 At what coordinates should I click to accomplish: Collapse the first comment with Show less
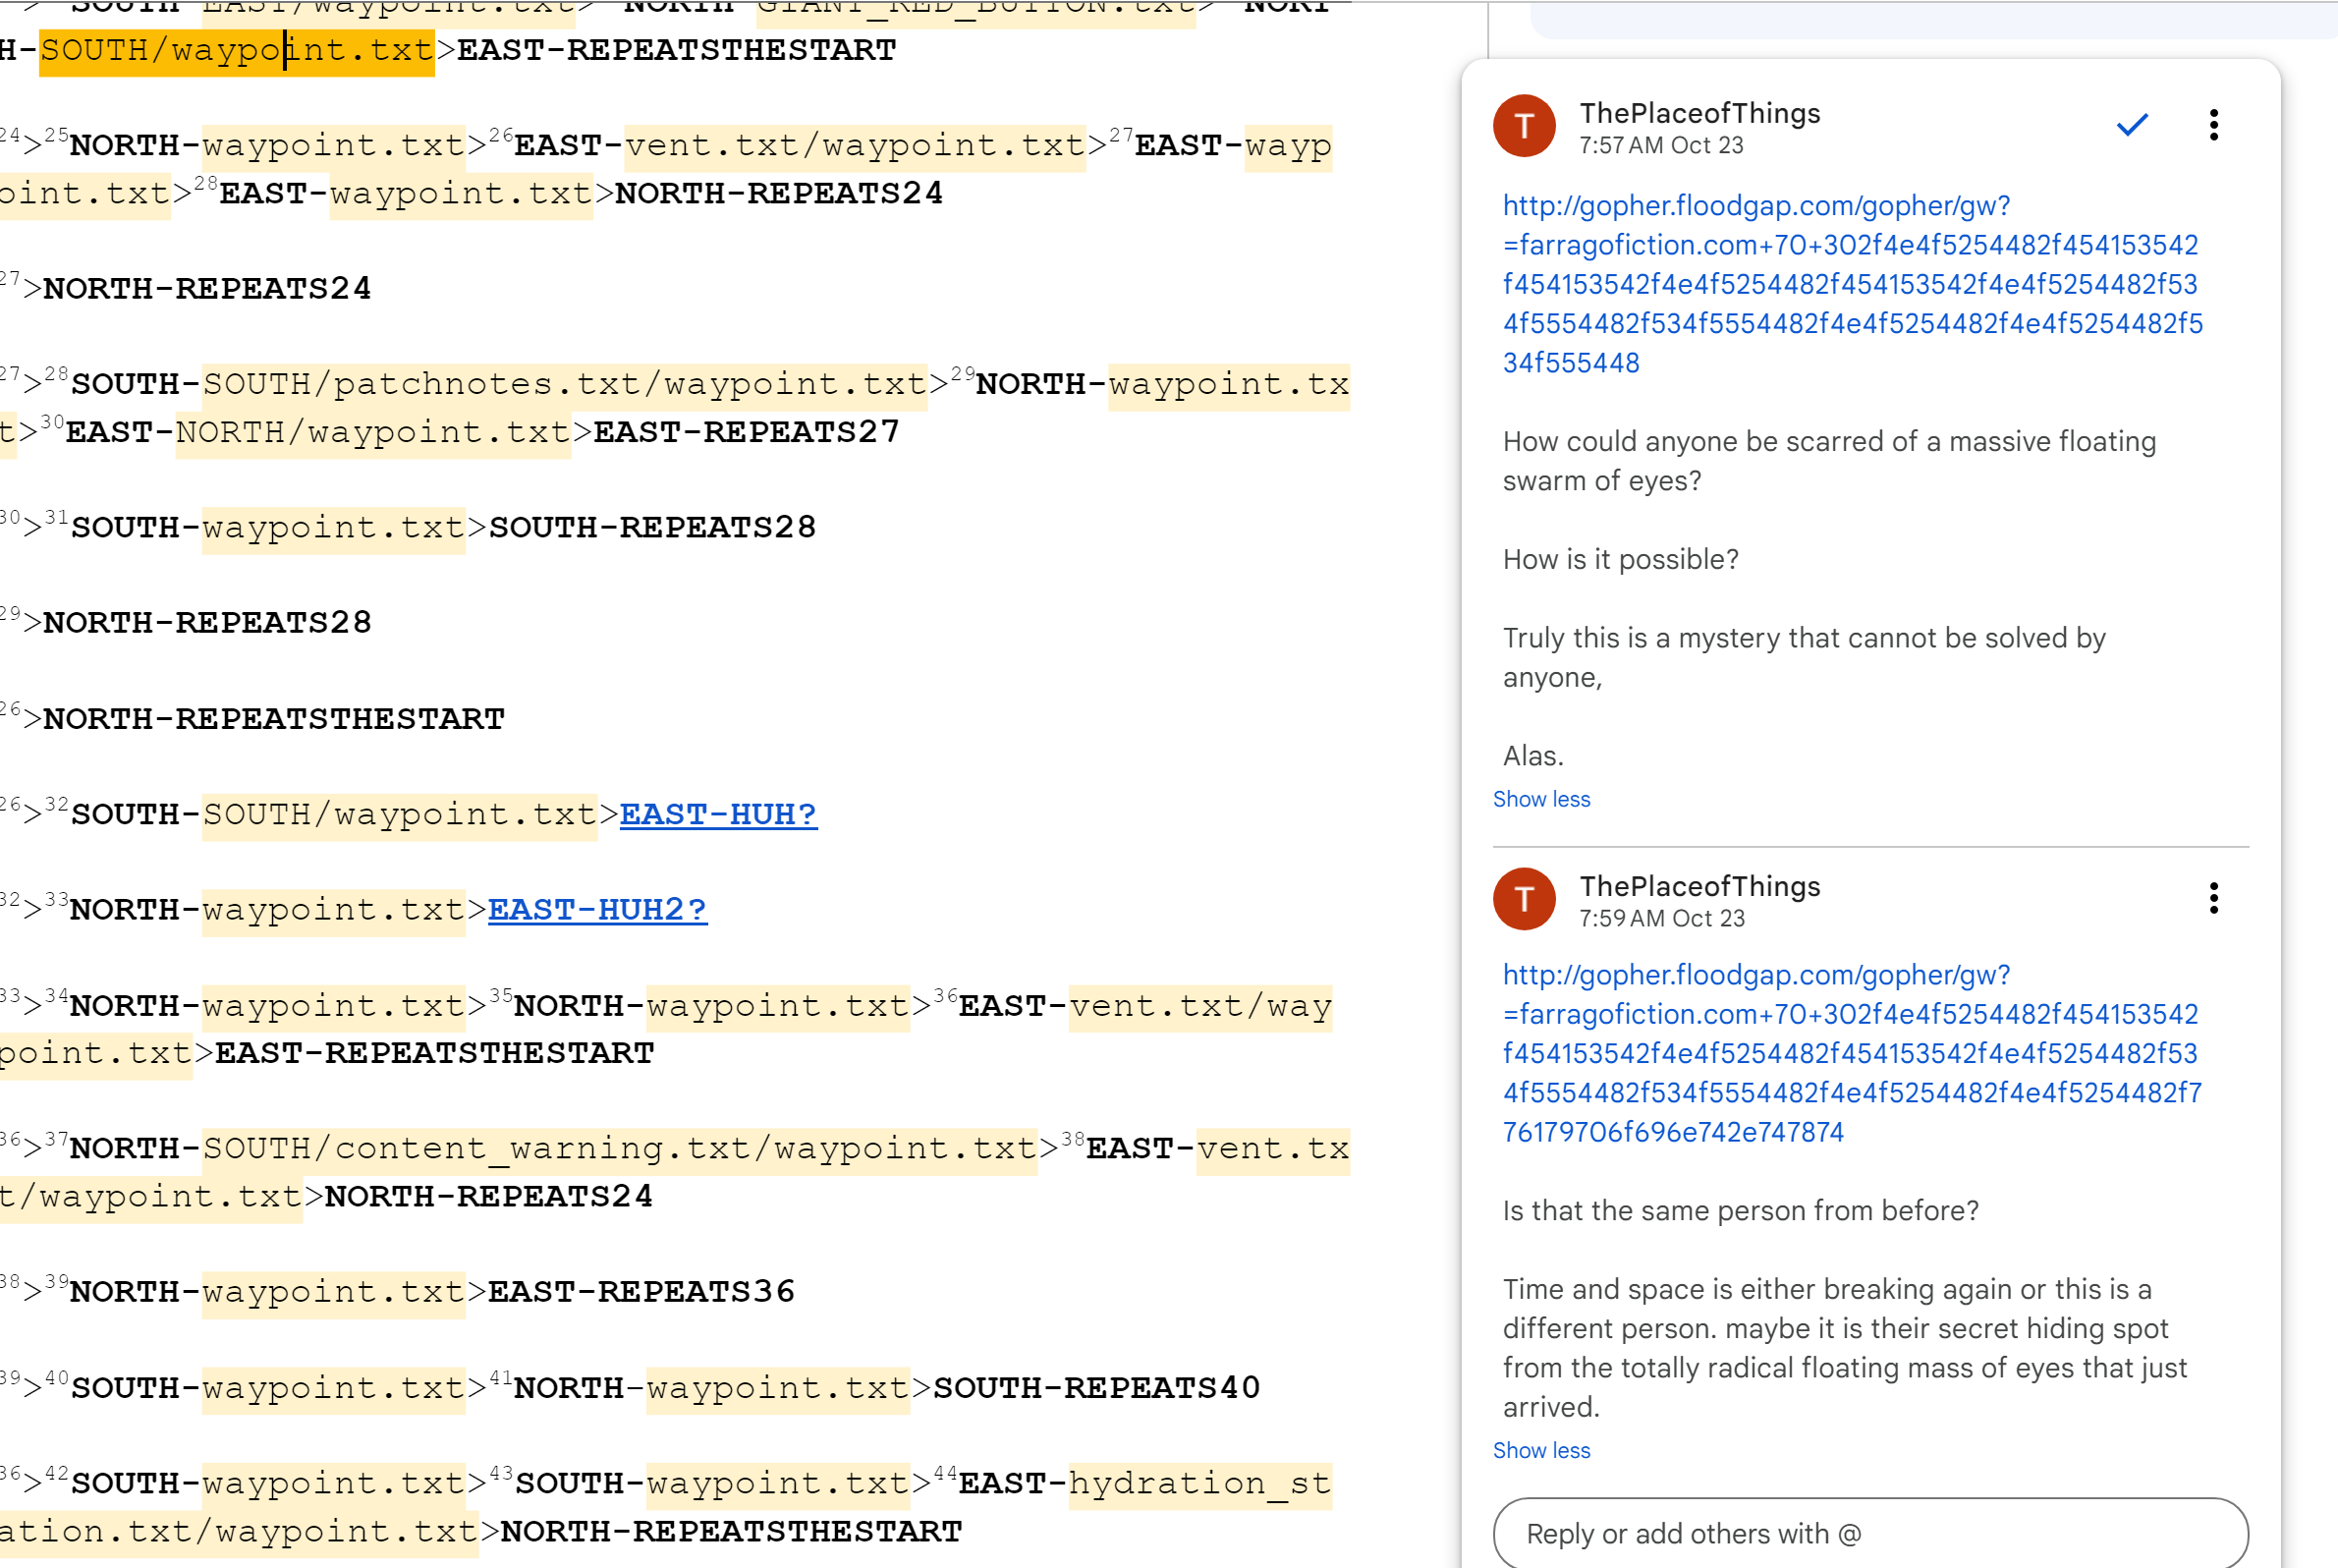click(x=1540, y=799)
